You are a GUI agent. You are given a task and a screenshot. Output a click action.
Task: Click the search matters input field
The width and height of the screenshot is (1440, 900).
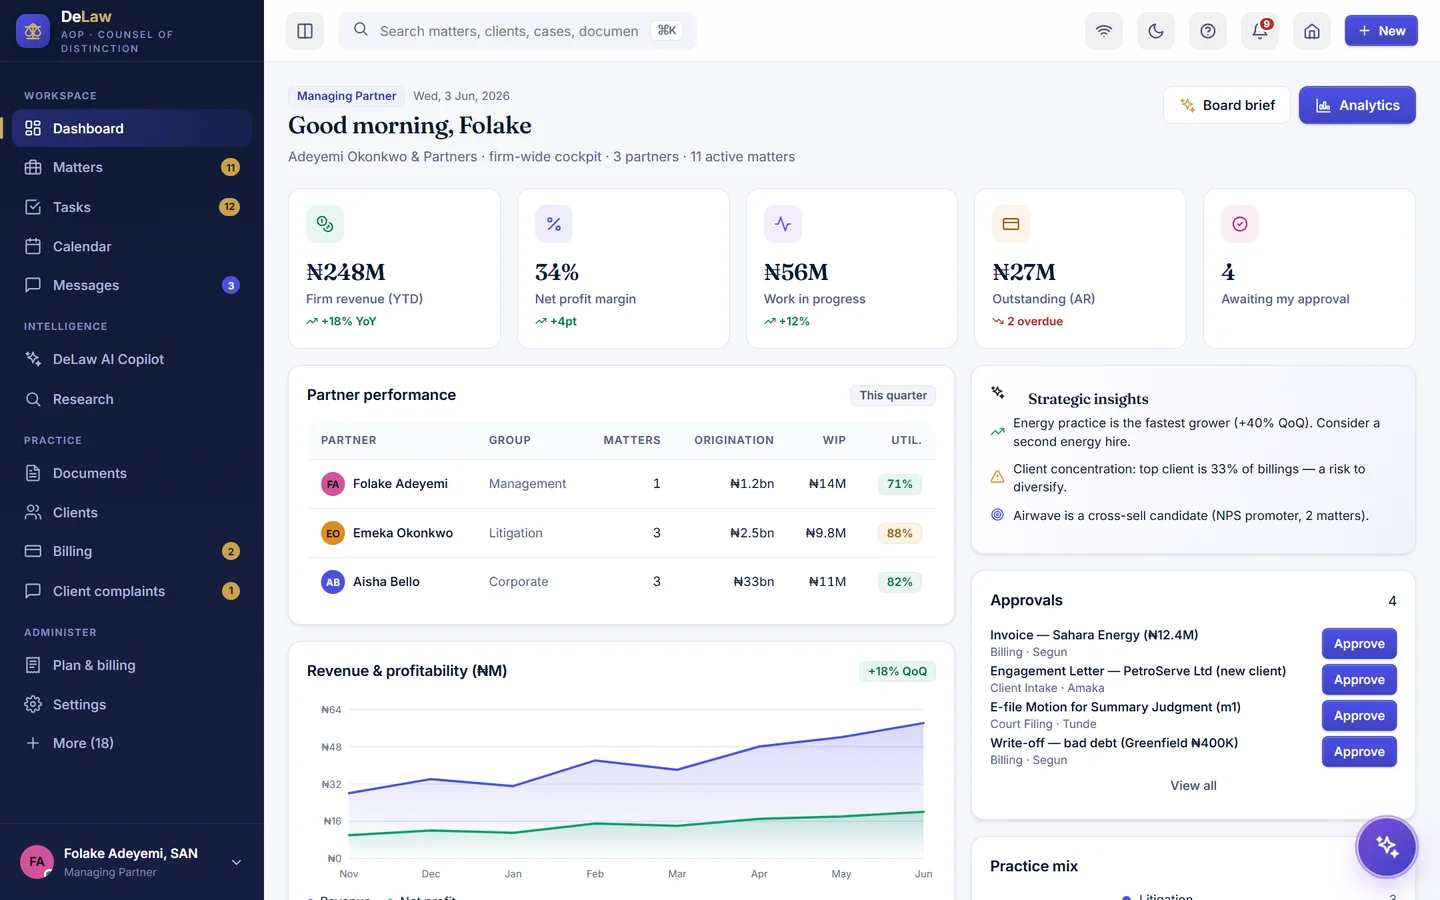point(517,31)
